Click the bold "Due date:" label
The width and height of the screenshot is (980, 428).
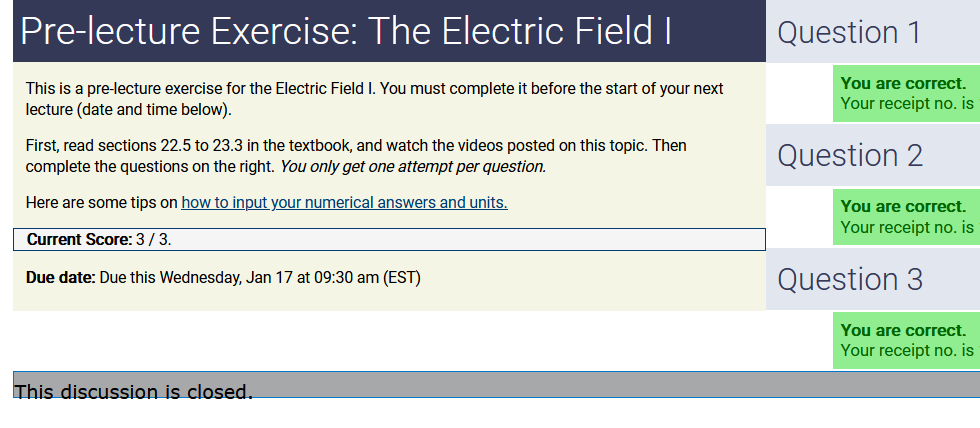coord(60,277)
